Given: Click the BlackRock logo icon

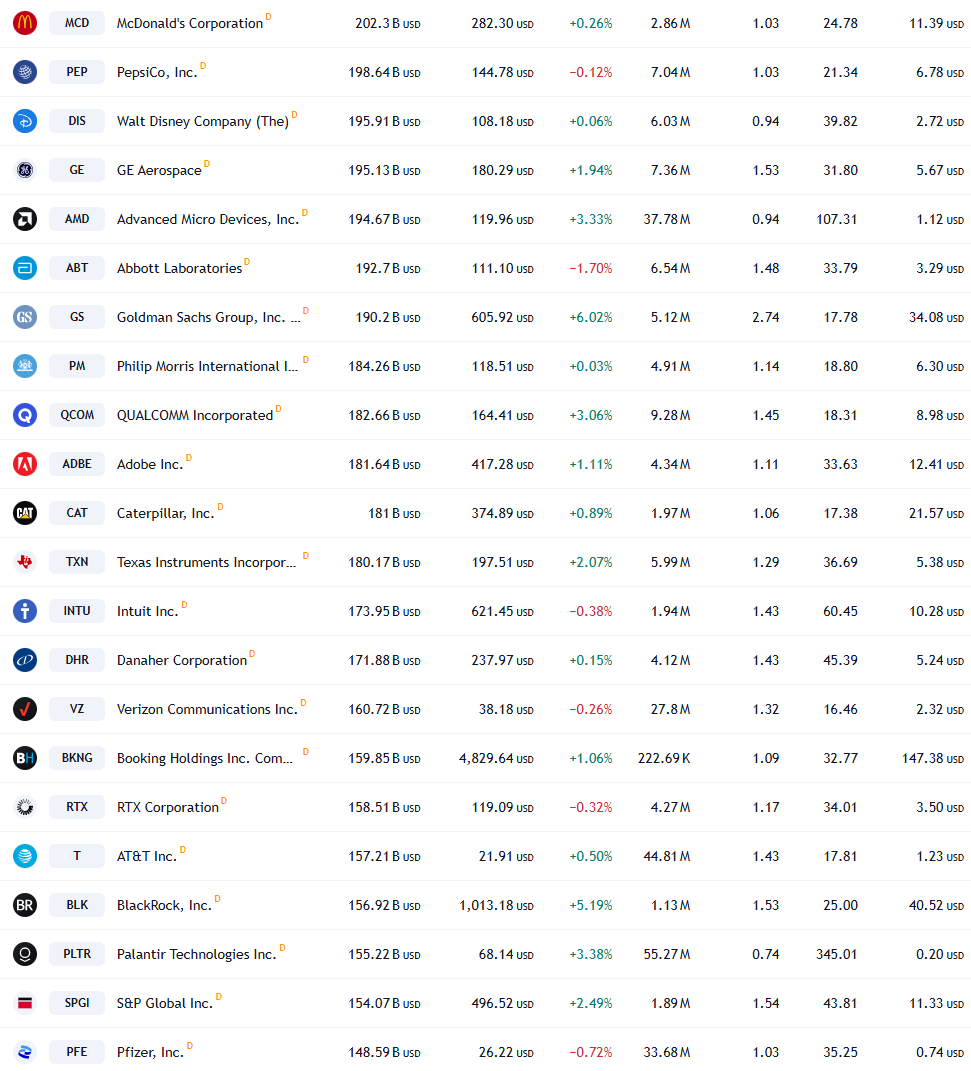Looking at the screenshot, I should [25, 905].
